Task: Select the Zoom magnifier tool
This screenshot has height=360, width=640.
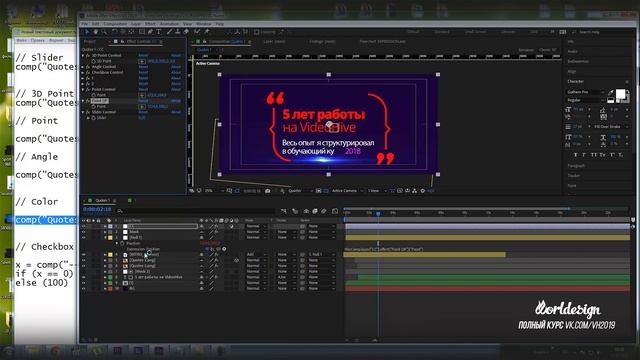Action: click(104, 32)
